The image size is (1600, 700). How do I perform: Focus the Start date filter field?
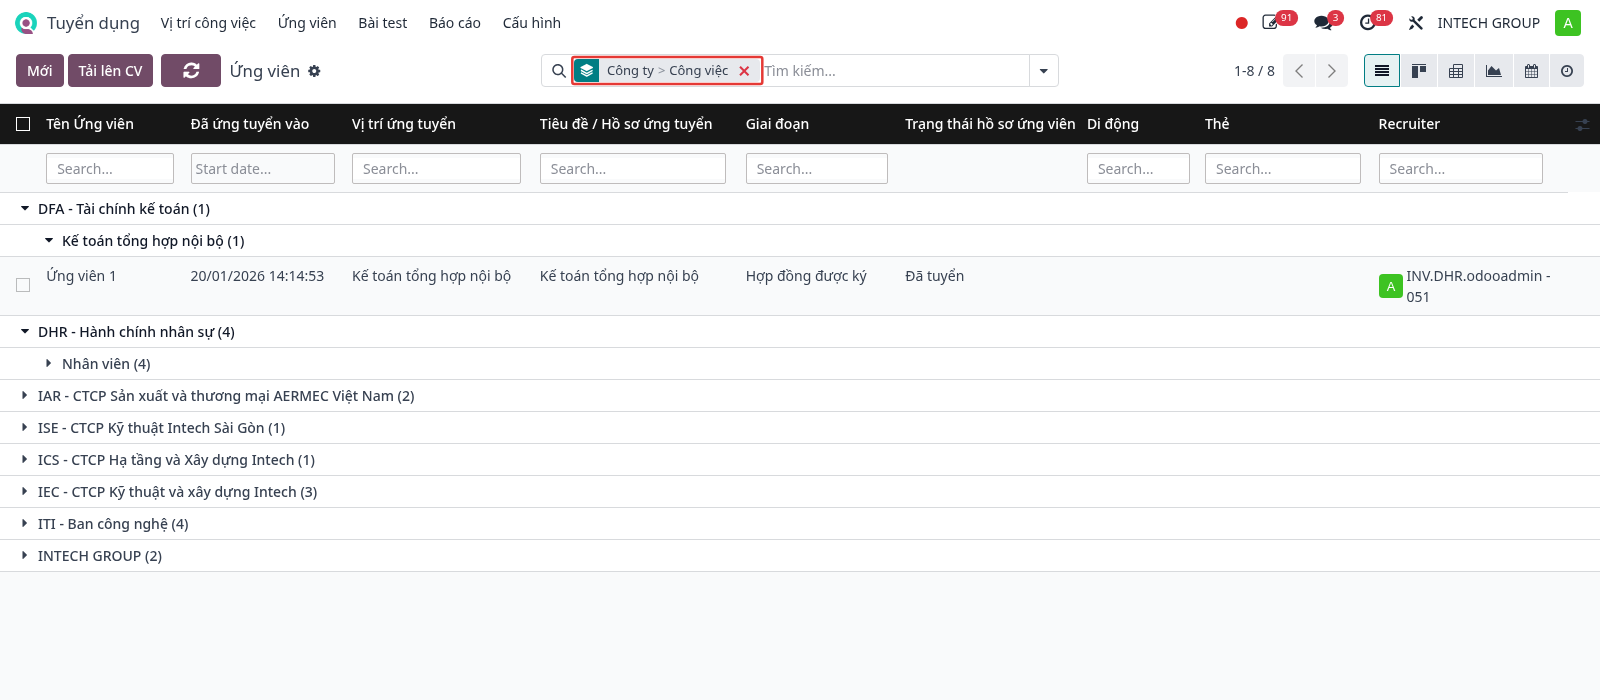pos(263,169)
